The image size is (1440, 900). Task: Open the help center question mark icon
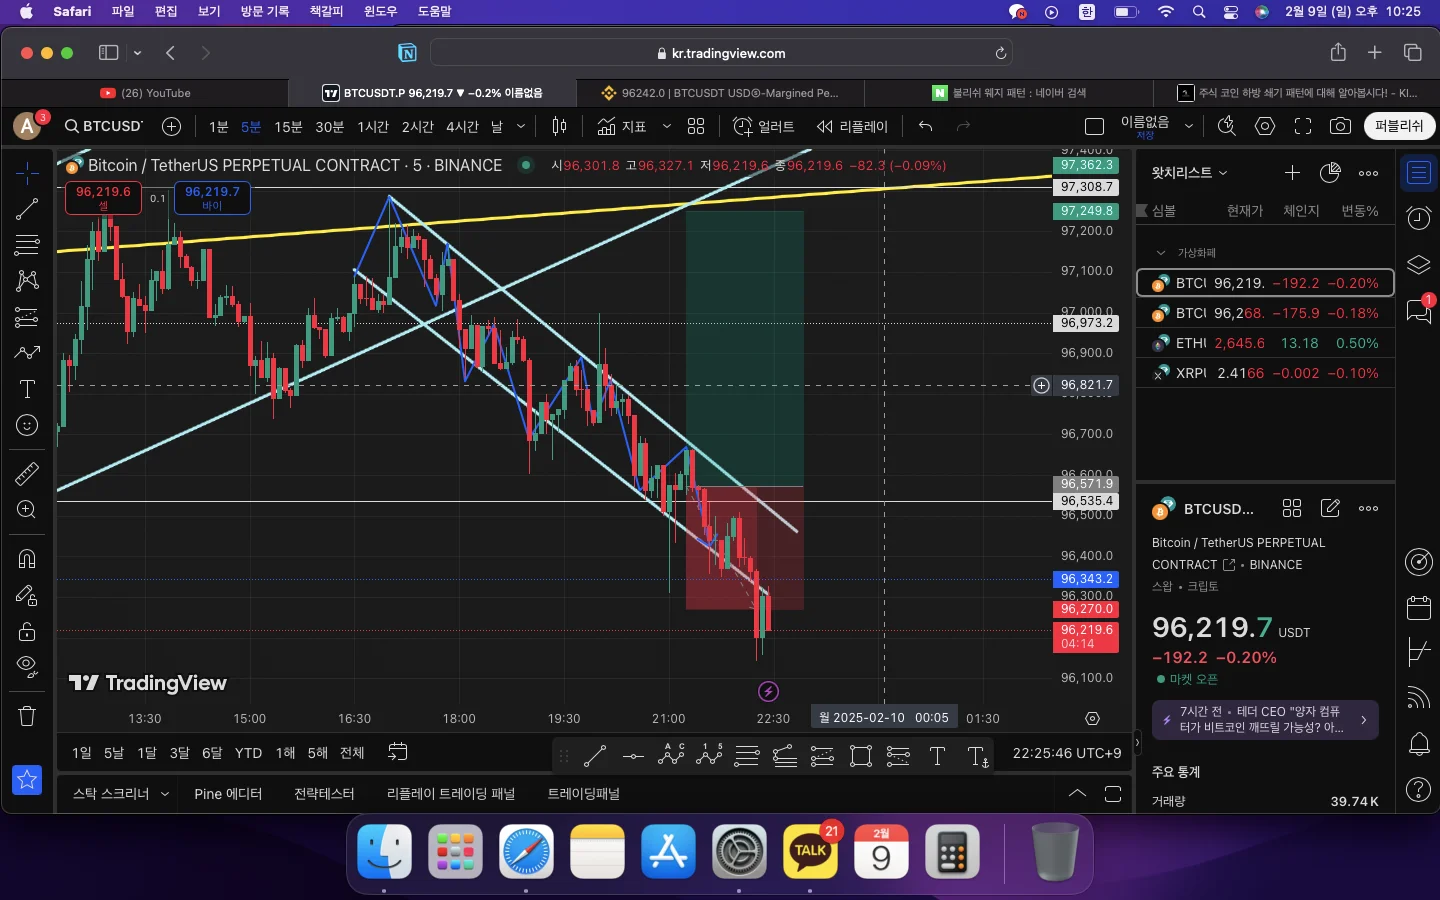pyautogui.click(x=1419, y=789)
